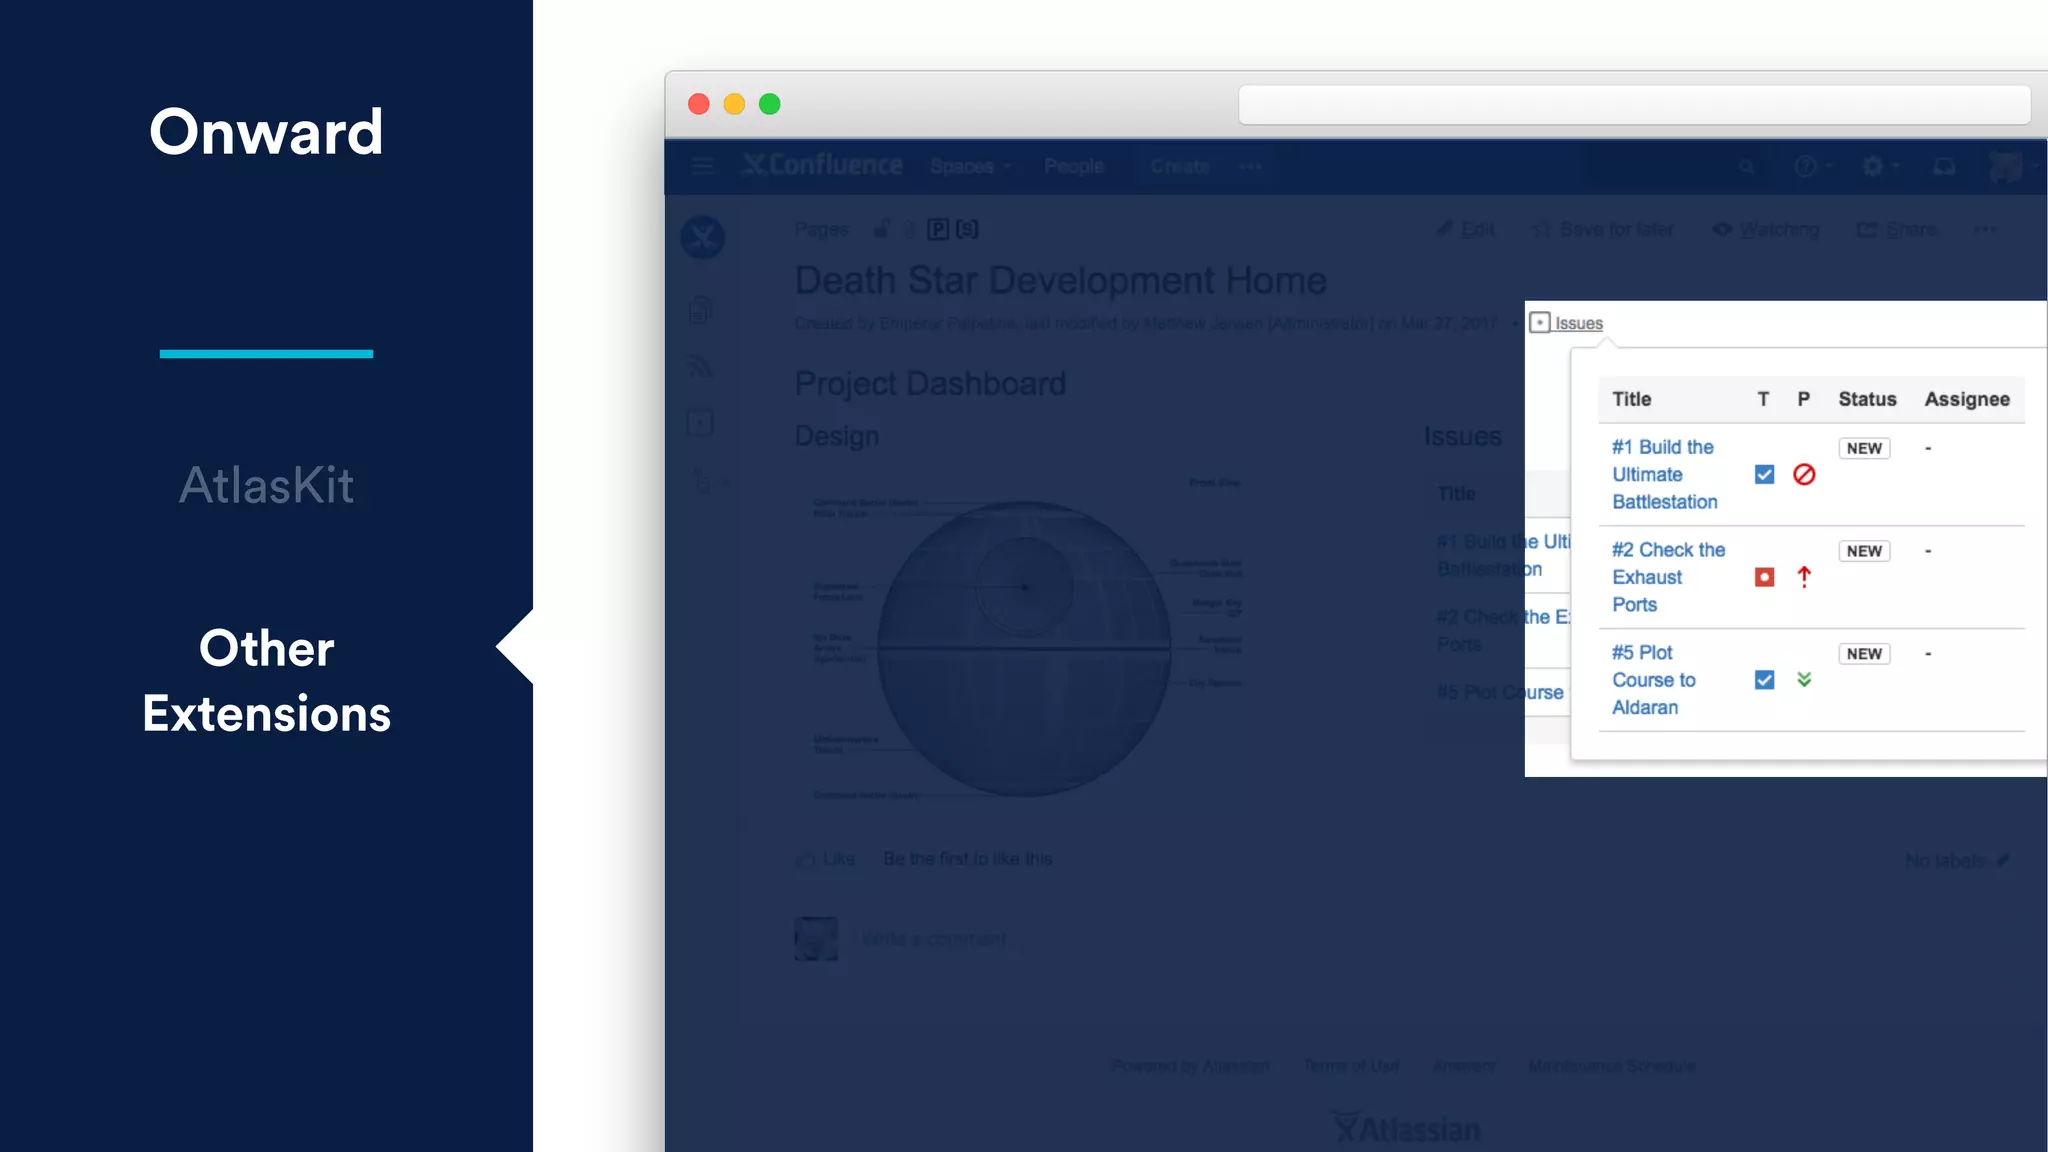This screenshot has width=2048, height=1152.
Task: Click the Write a comment field
Action: click(x=939, y=939)
